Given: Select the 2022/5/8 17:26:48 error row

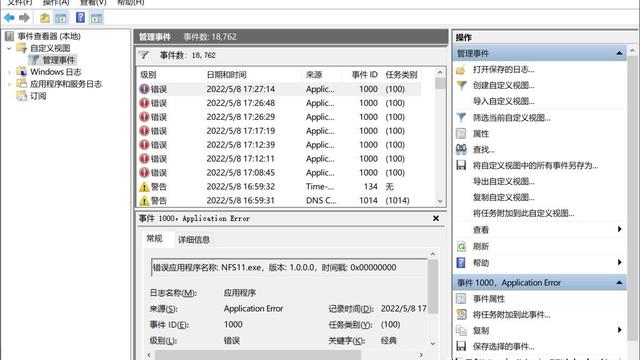Looking at the screenshot, I should (x=280, y=103).
